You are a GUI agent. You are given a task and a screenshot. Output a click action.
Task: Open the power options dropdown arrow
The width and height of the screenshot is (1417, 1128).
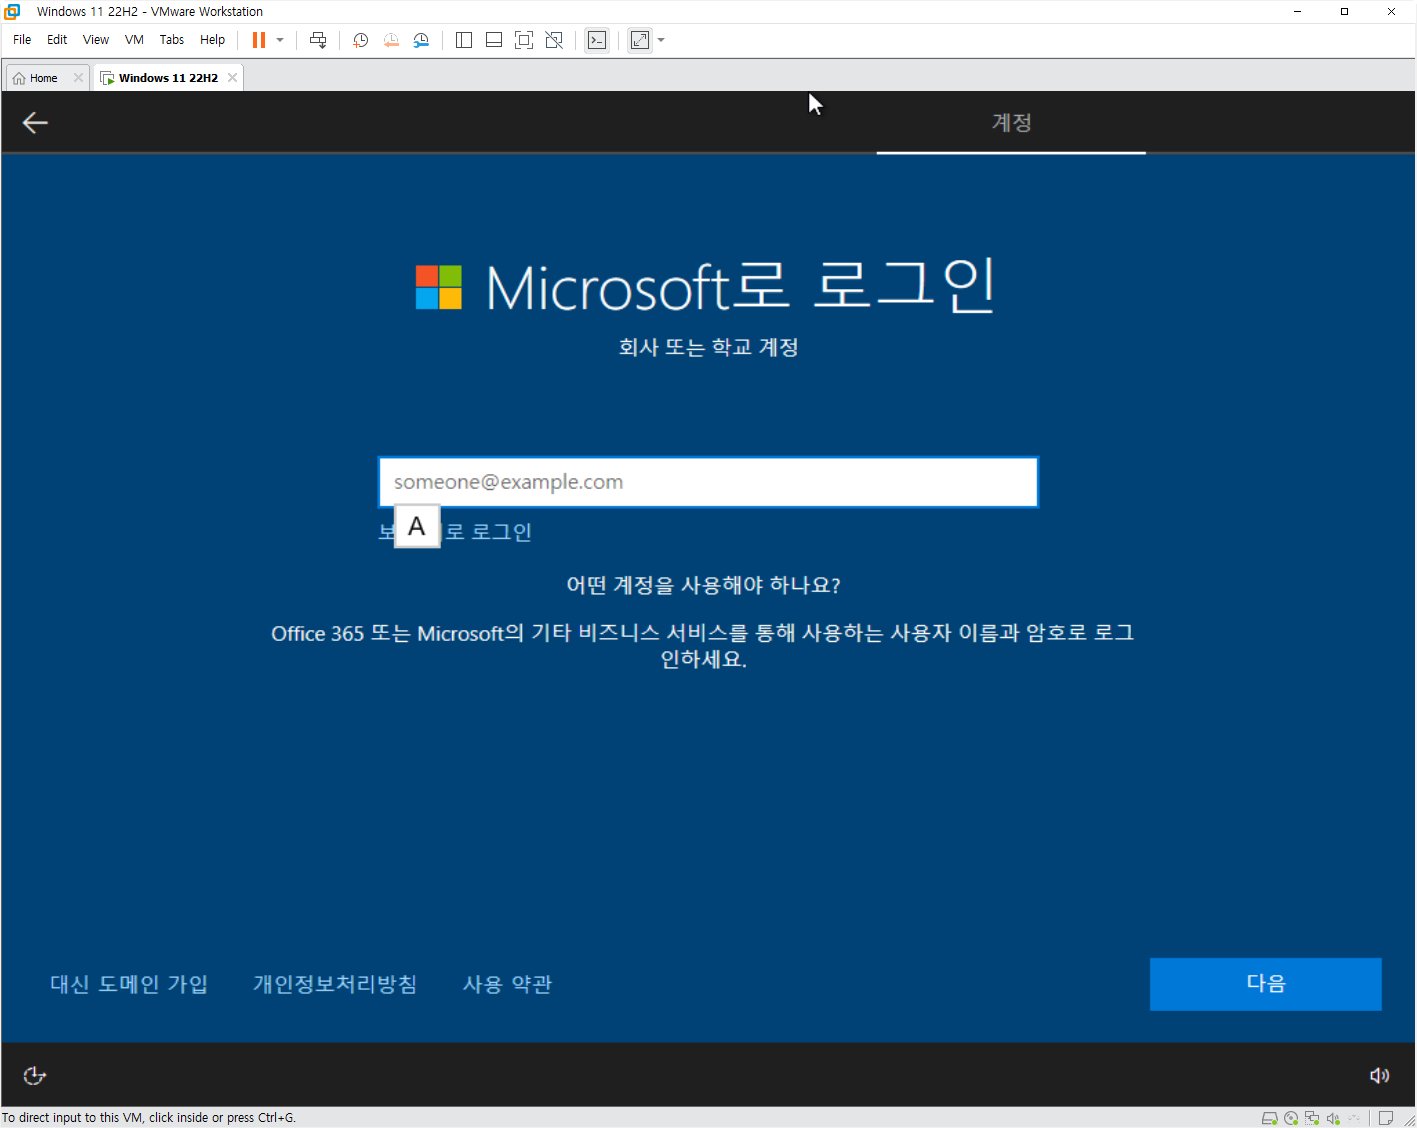[x=280, y=40]
